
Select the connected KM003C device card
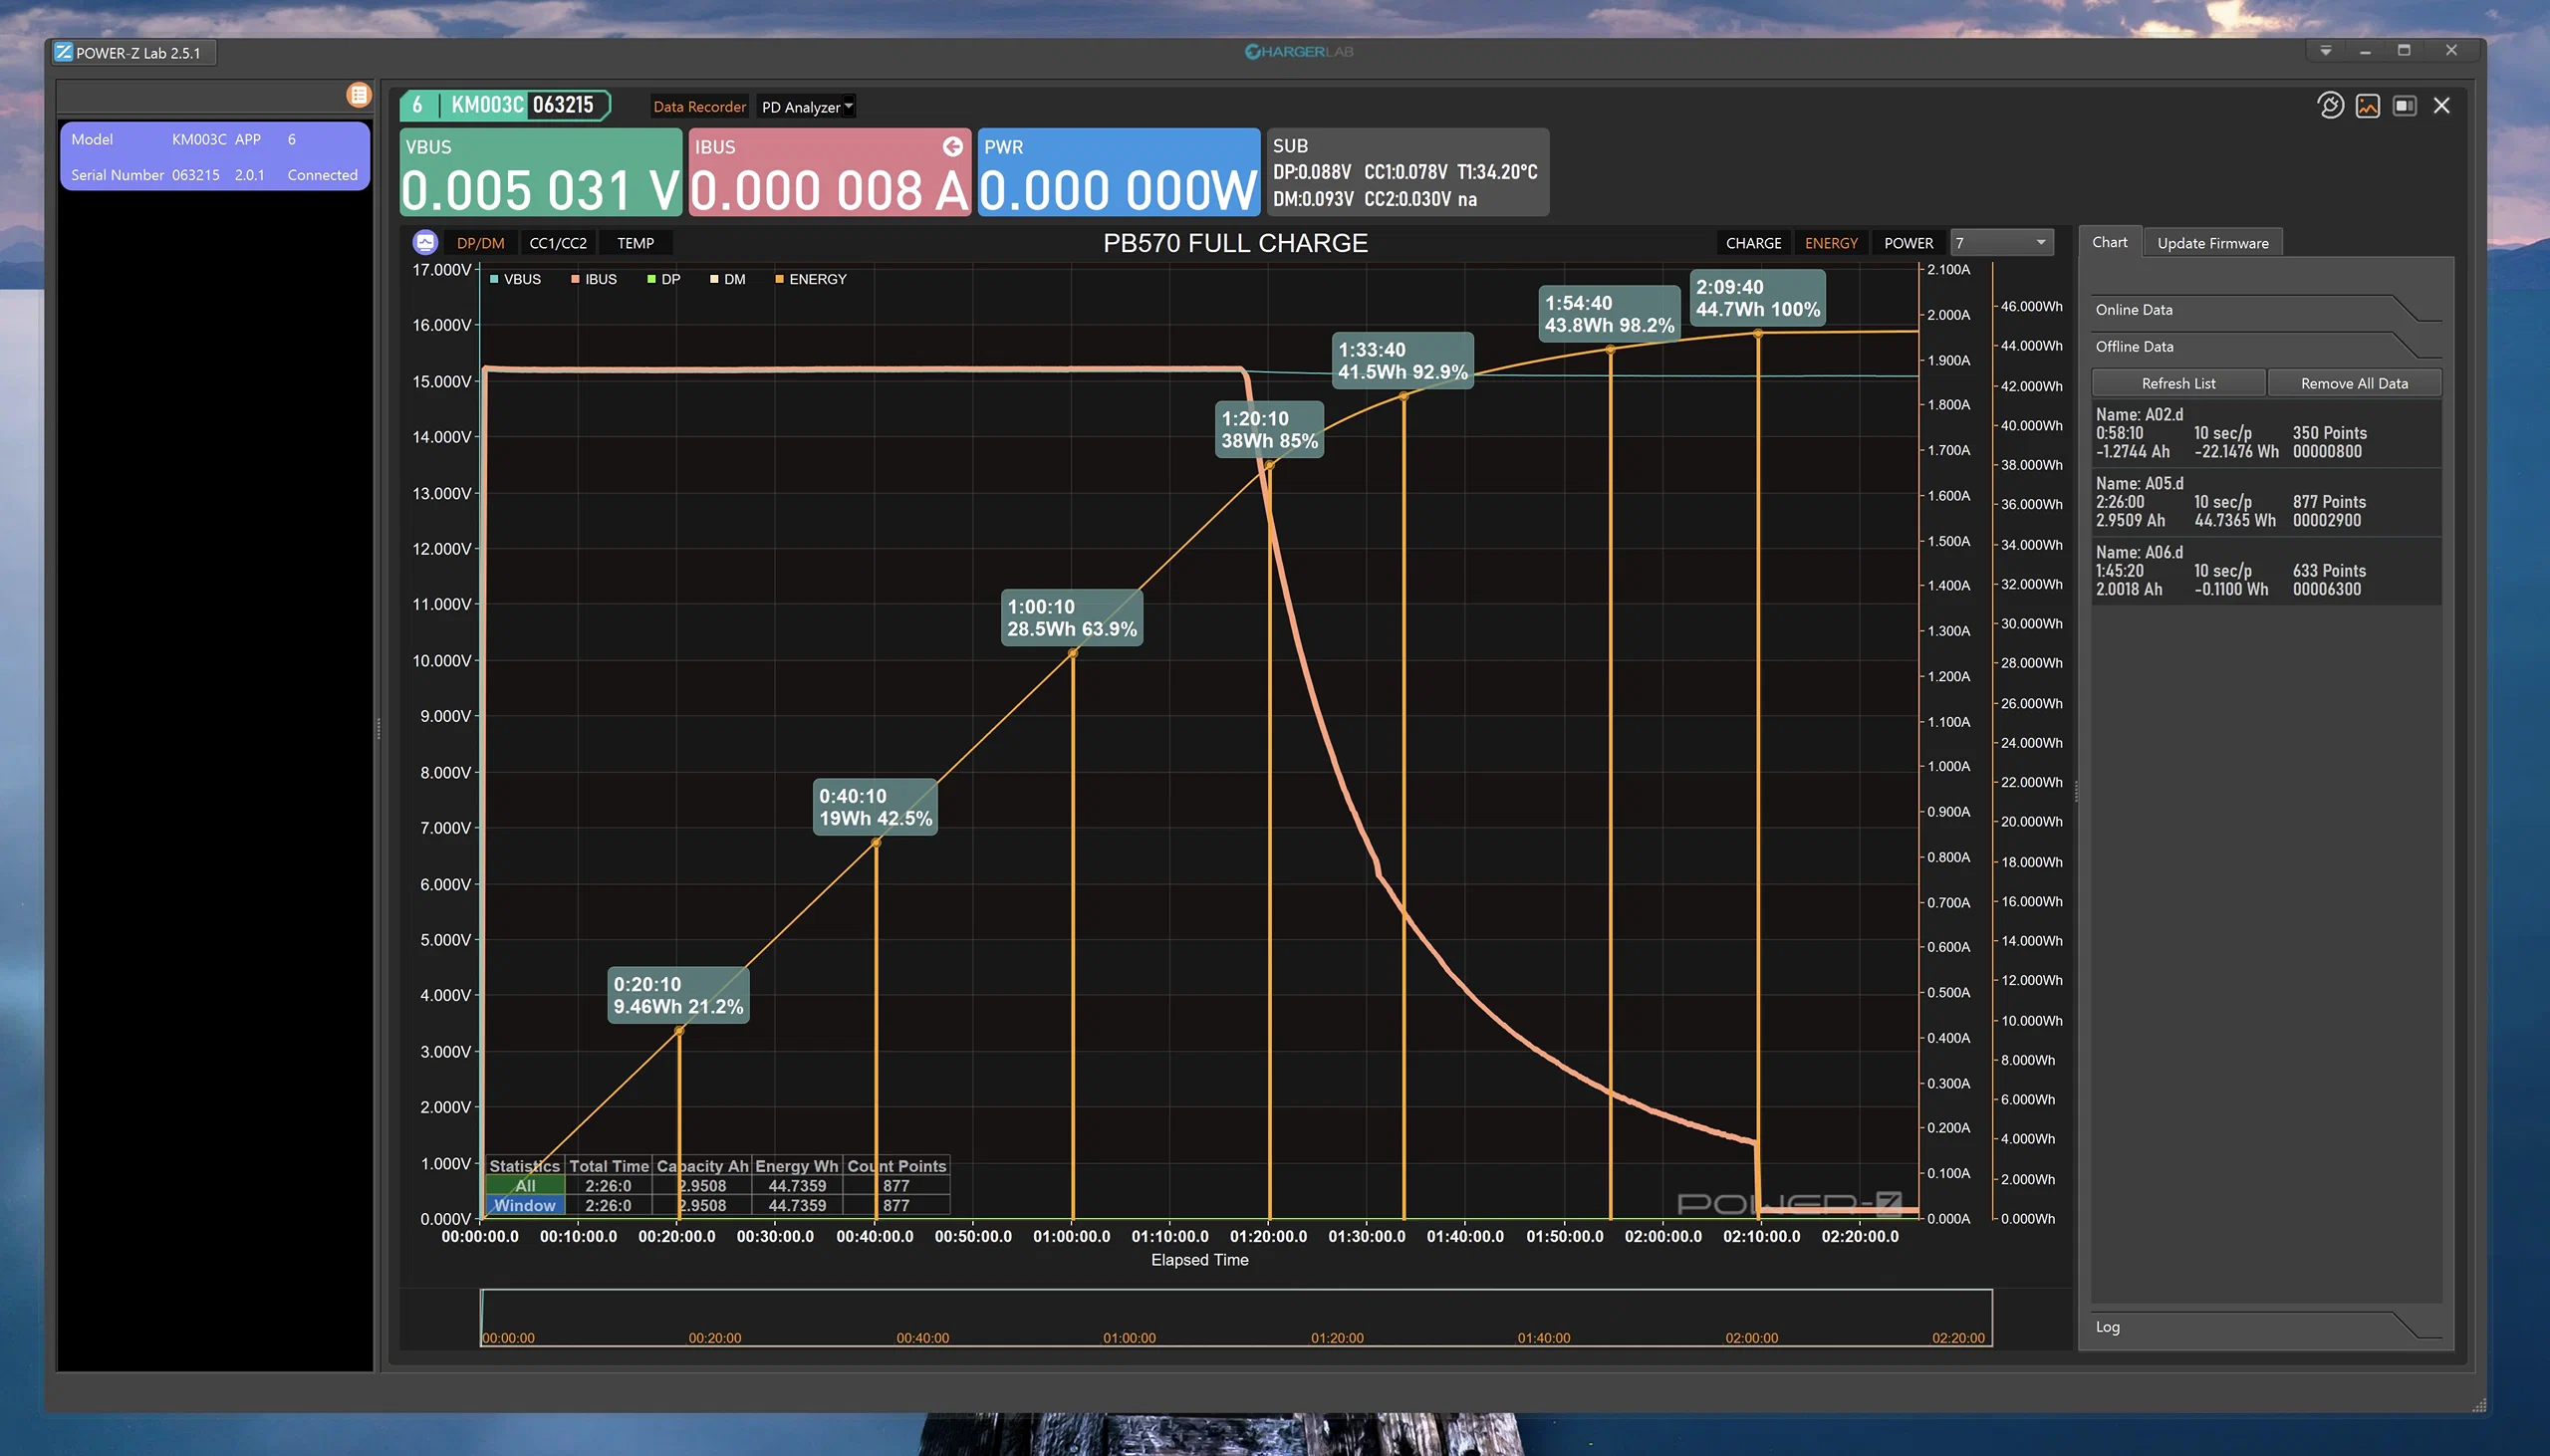(x=214, y=156)
